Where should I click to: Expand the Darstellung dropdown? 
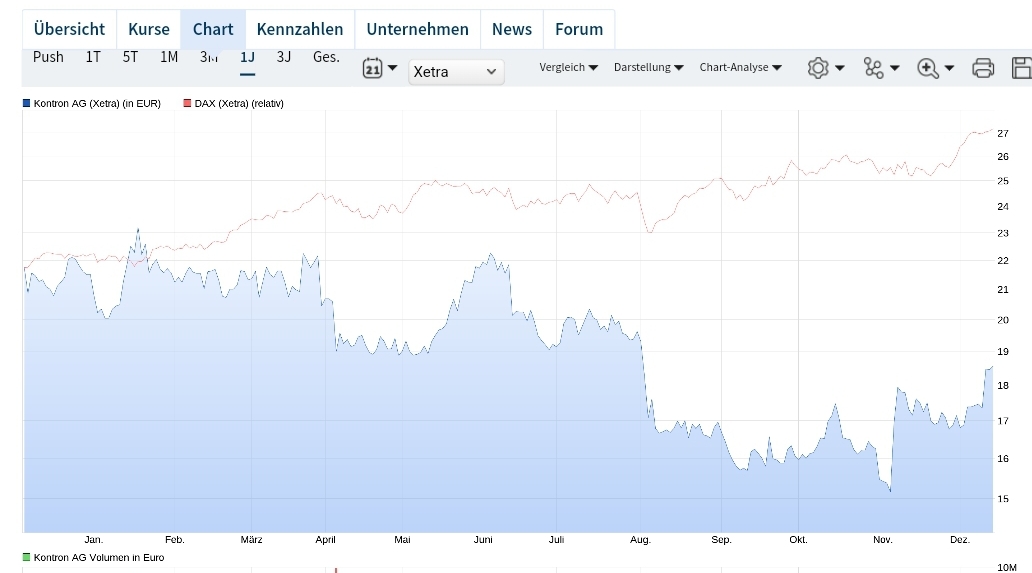(648, 68)
